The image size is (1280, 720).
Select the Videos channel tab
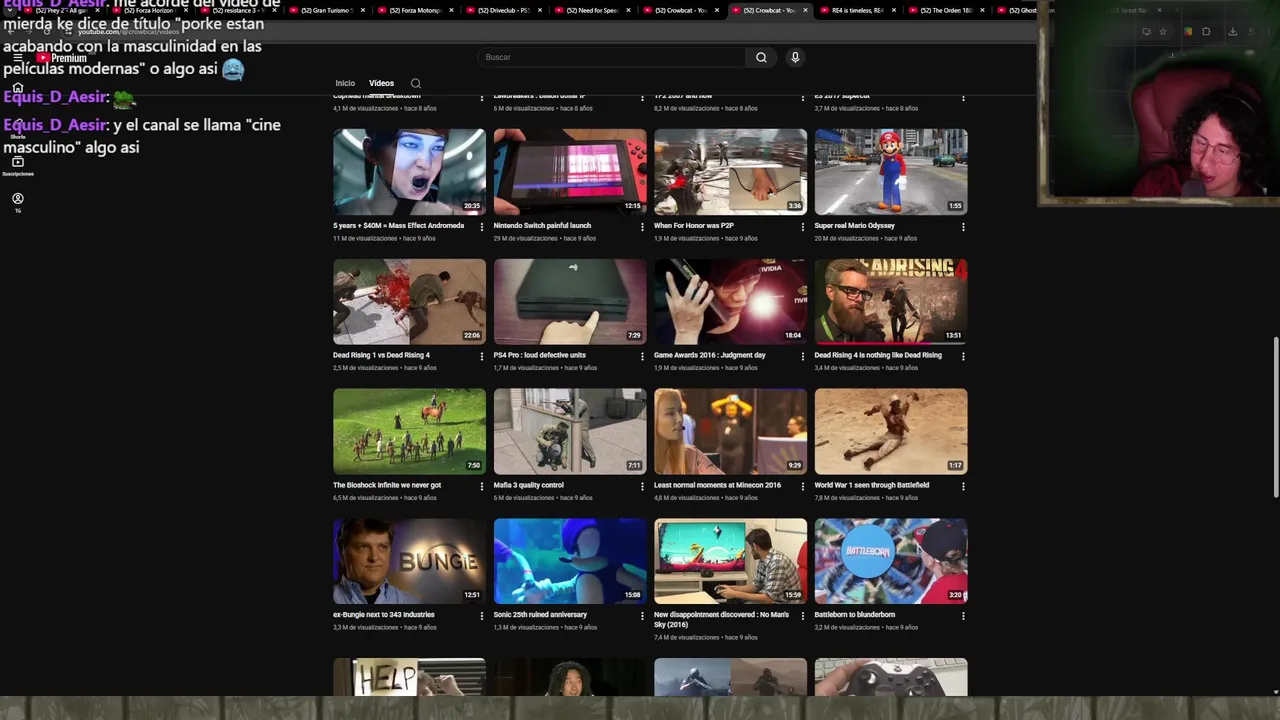[381, 83]
